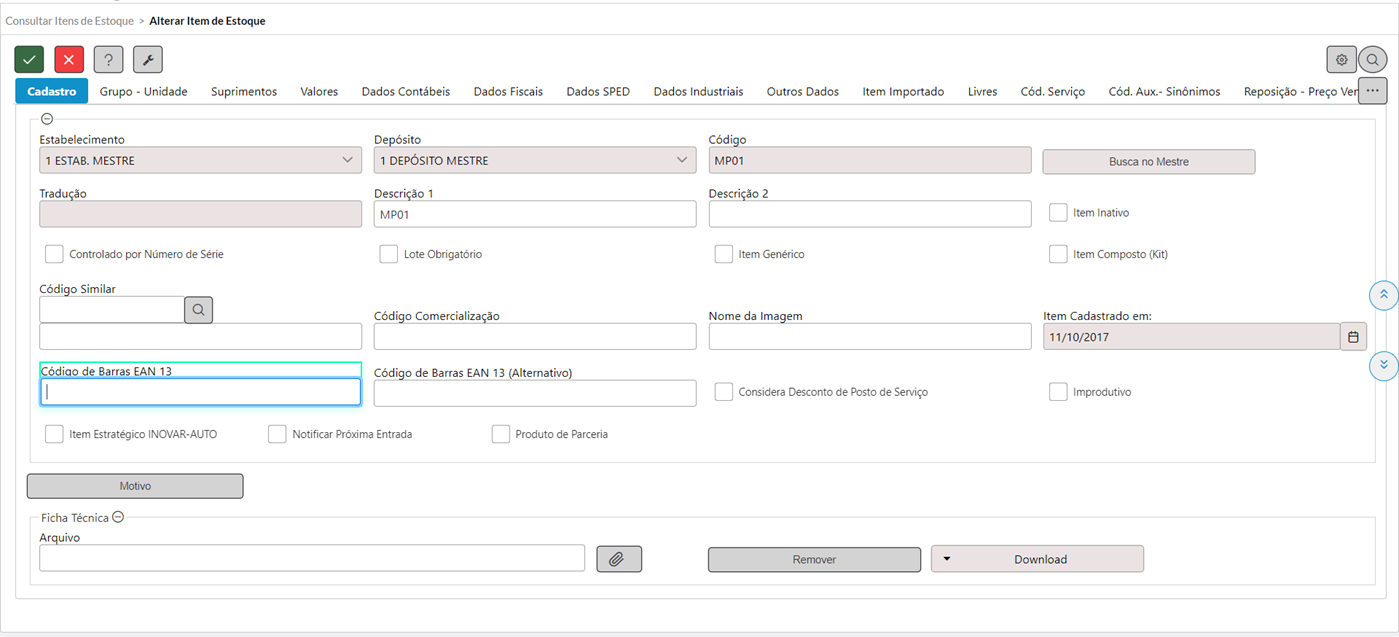Expand the Download dropdown button
This screenshot has width=1399, height=637.
coord(1037,559)
